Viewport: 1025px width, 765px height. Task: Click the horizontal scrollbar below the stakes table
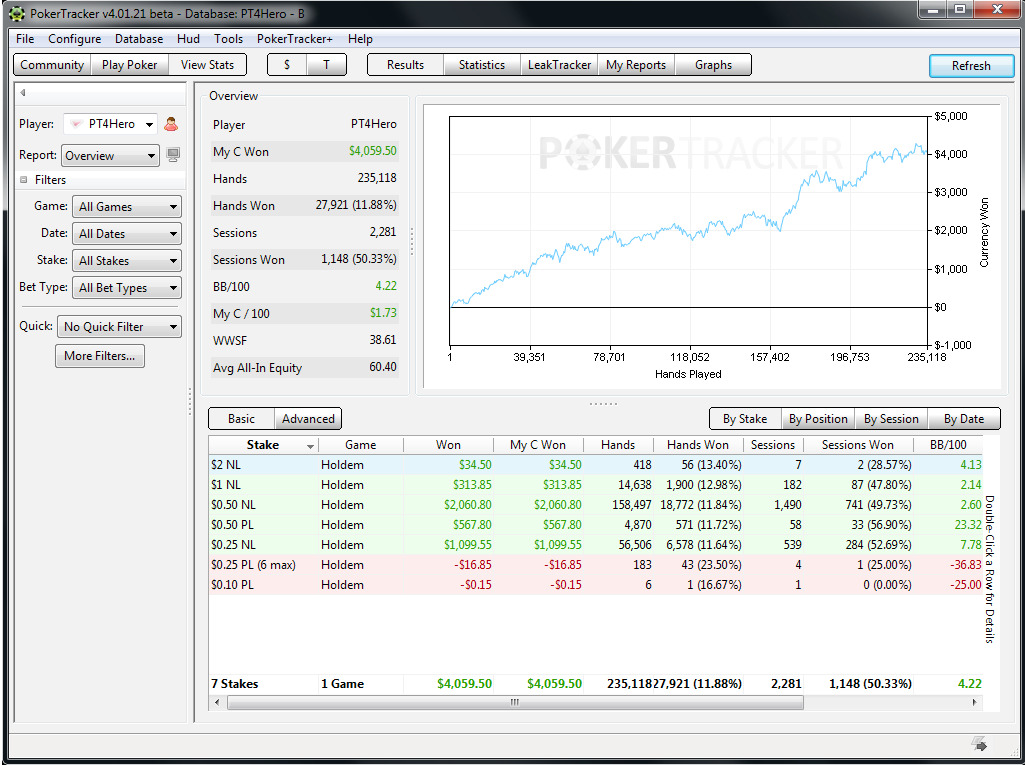point(513,703)
